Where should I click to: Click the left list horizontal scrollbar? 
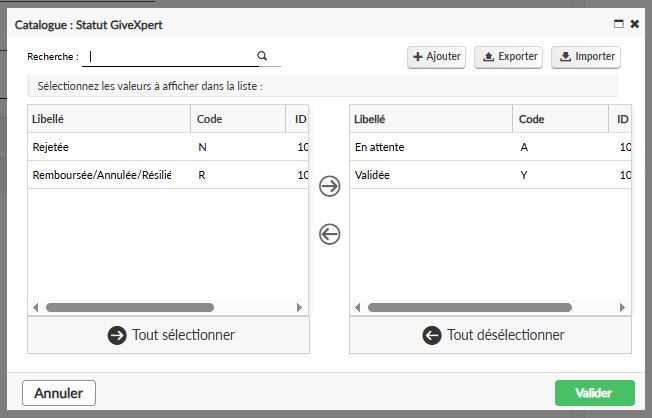(x=130, y=308)
